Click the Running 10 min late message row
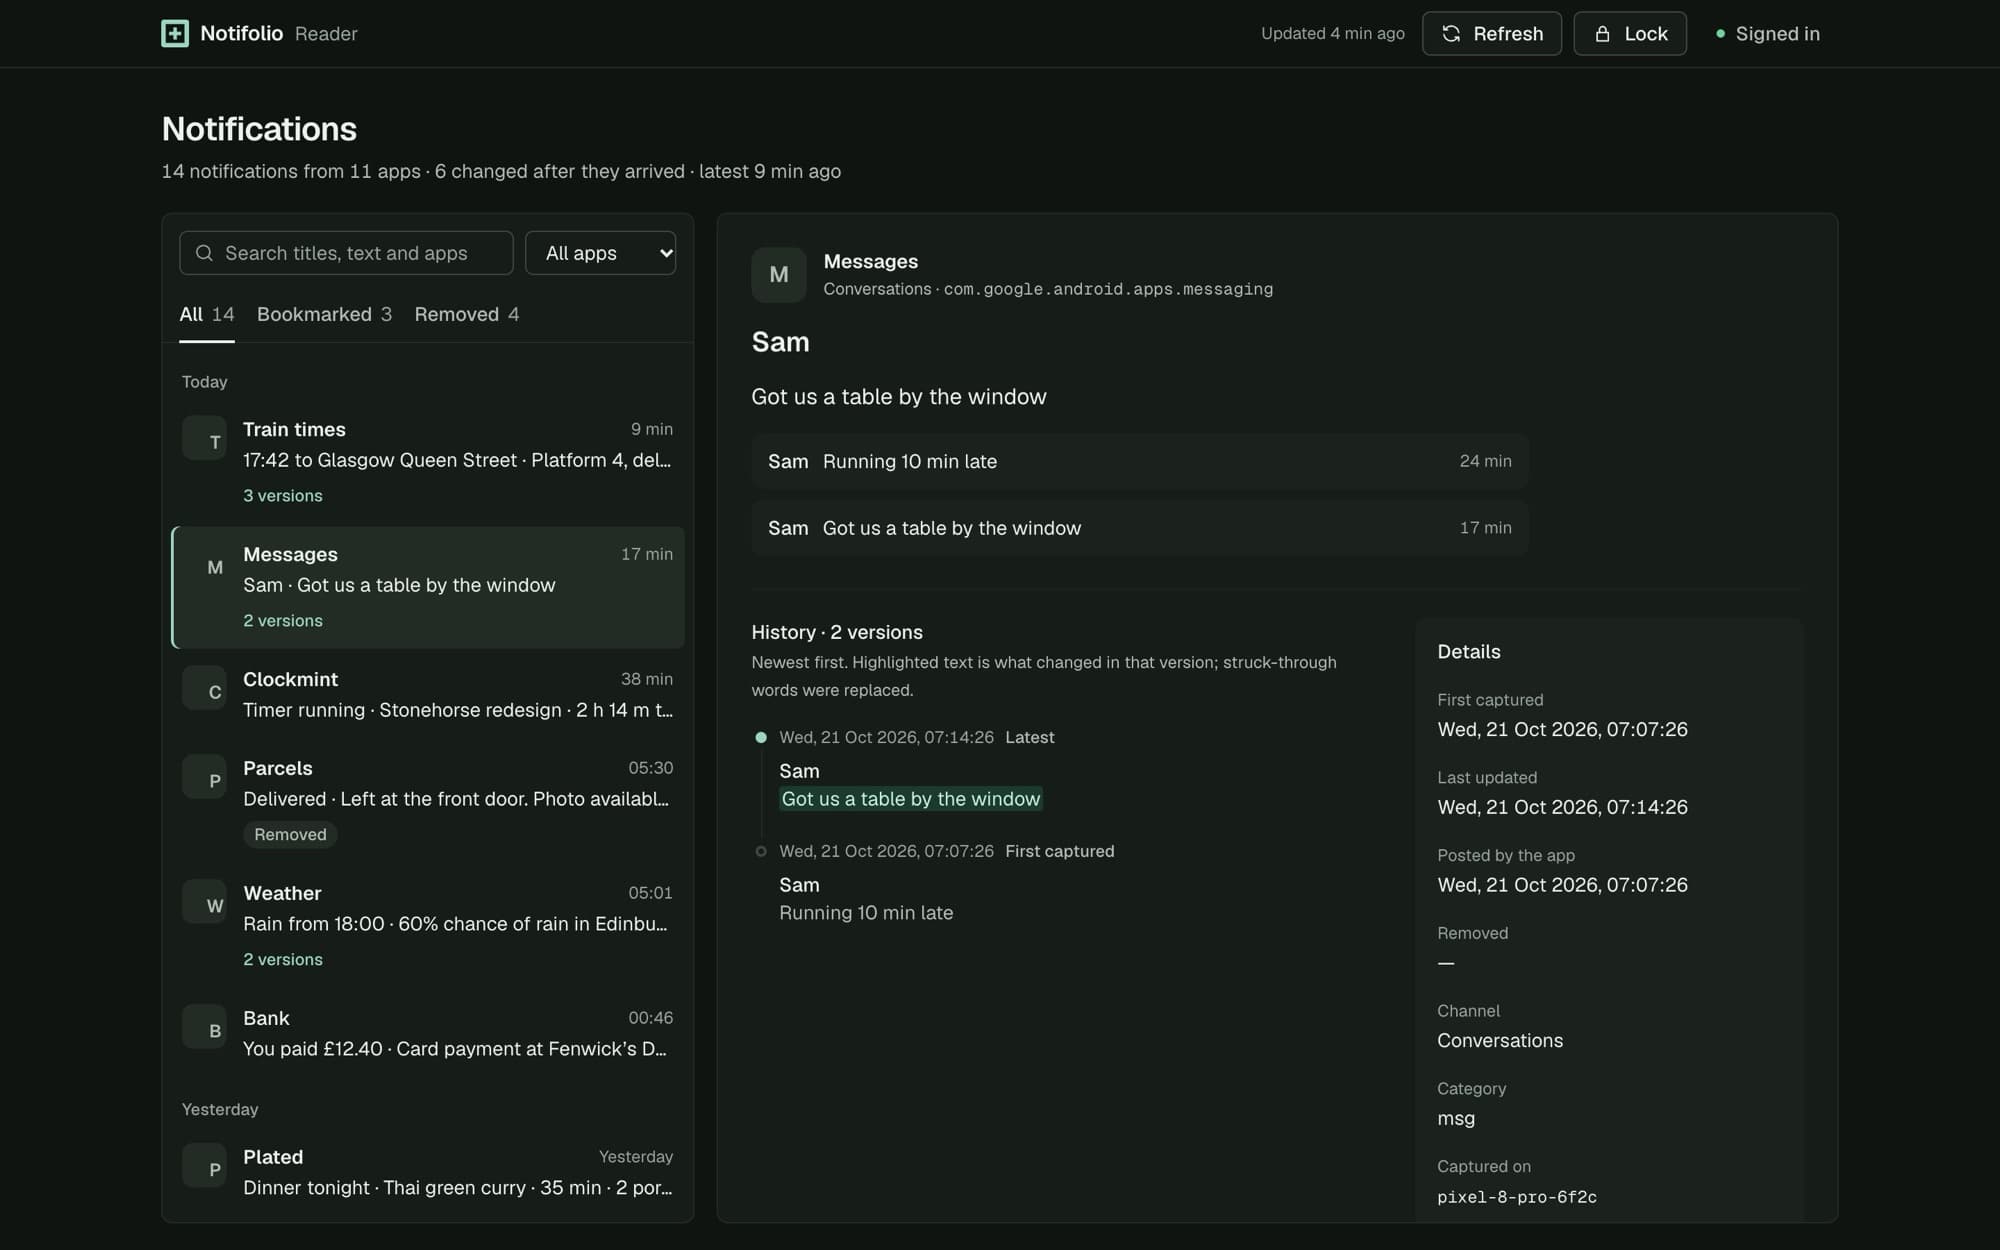The height and width of the screenshot is (1250, 2000). coord(1140,461)
